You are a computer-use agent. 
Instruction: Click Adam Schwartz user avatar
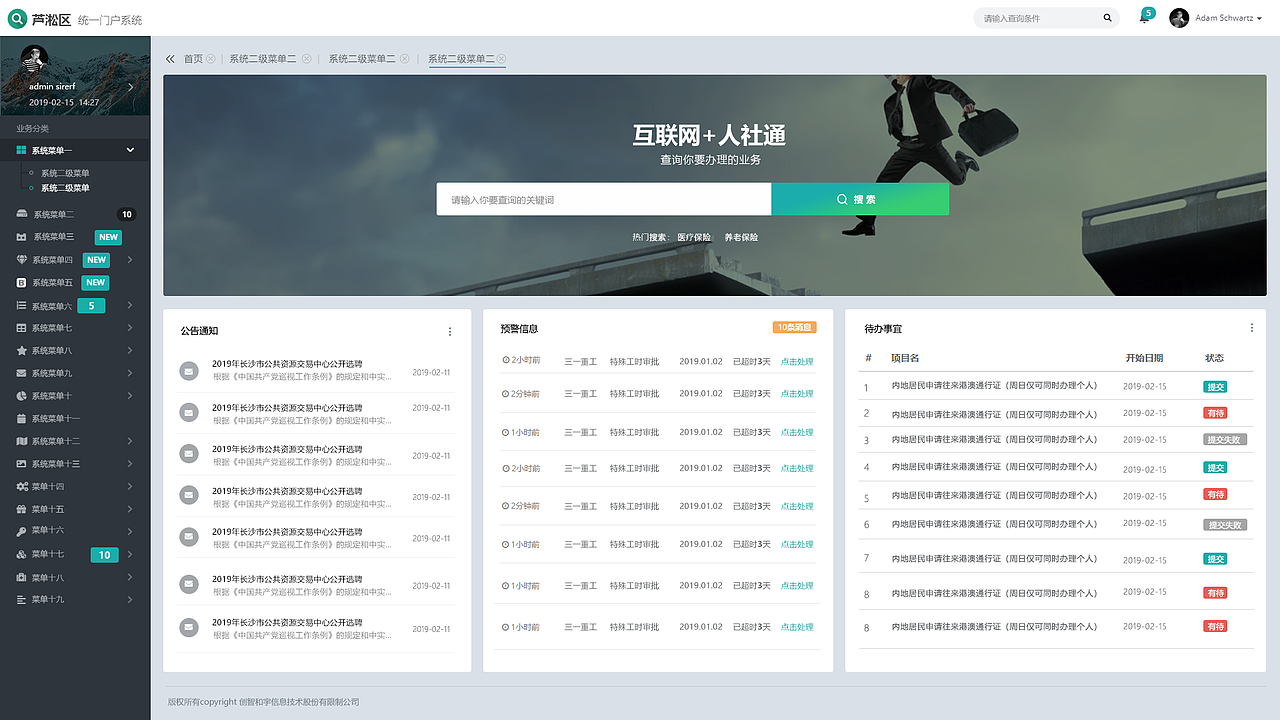[x=1179, y=18]
